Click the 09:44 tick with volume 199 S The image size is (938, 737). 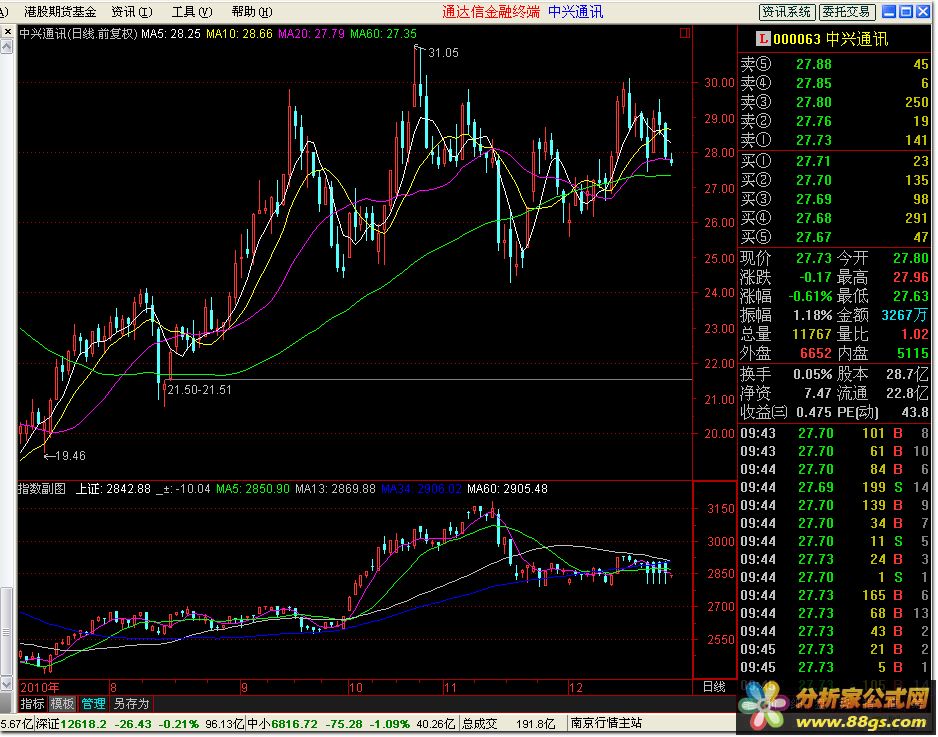(834, 488)
